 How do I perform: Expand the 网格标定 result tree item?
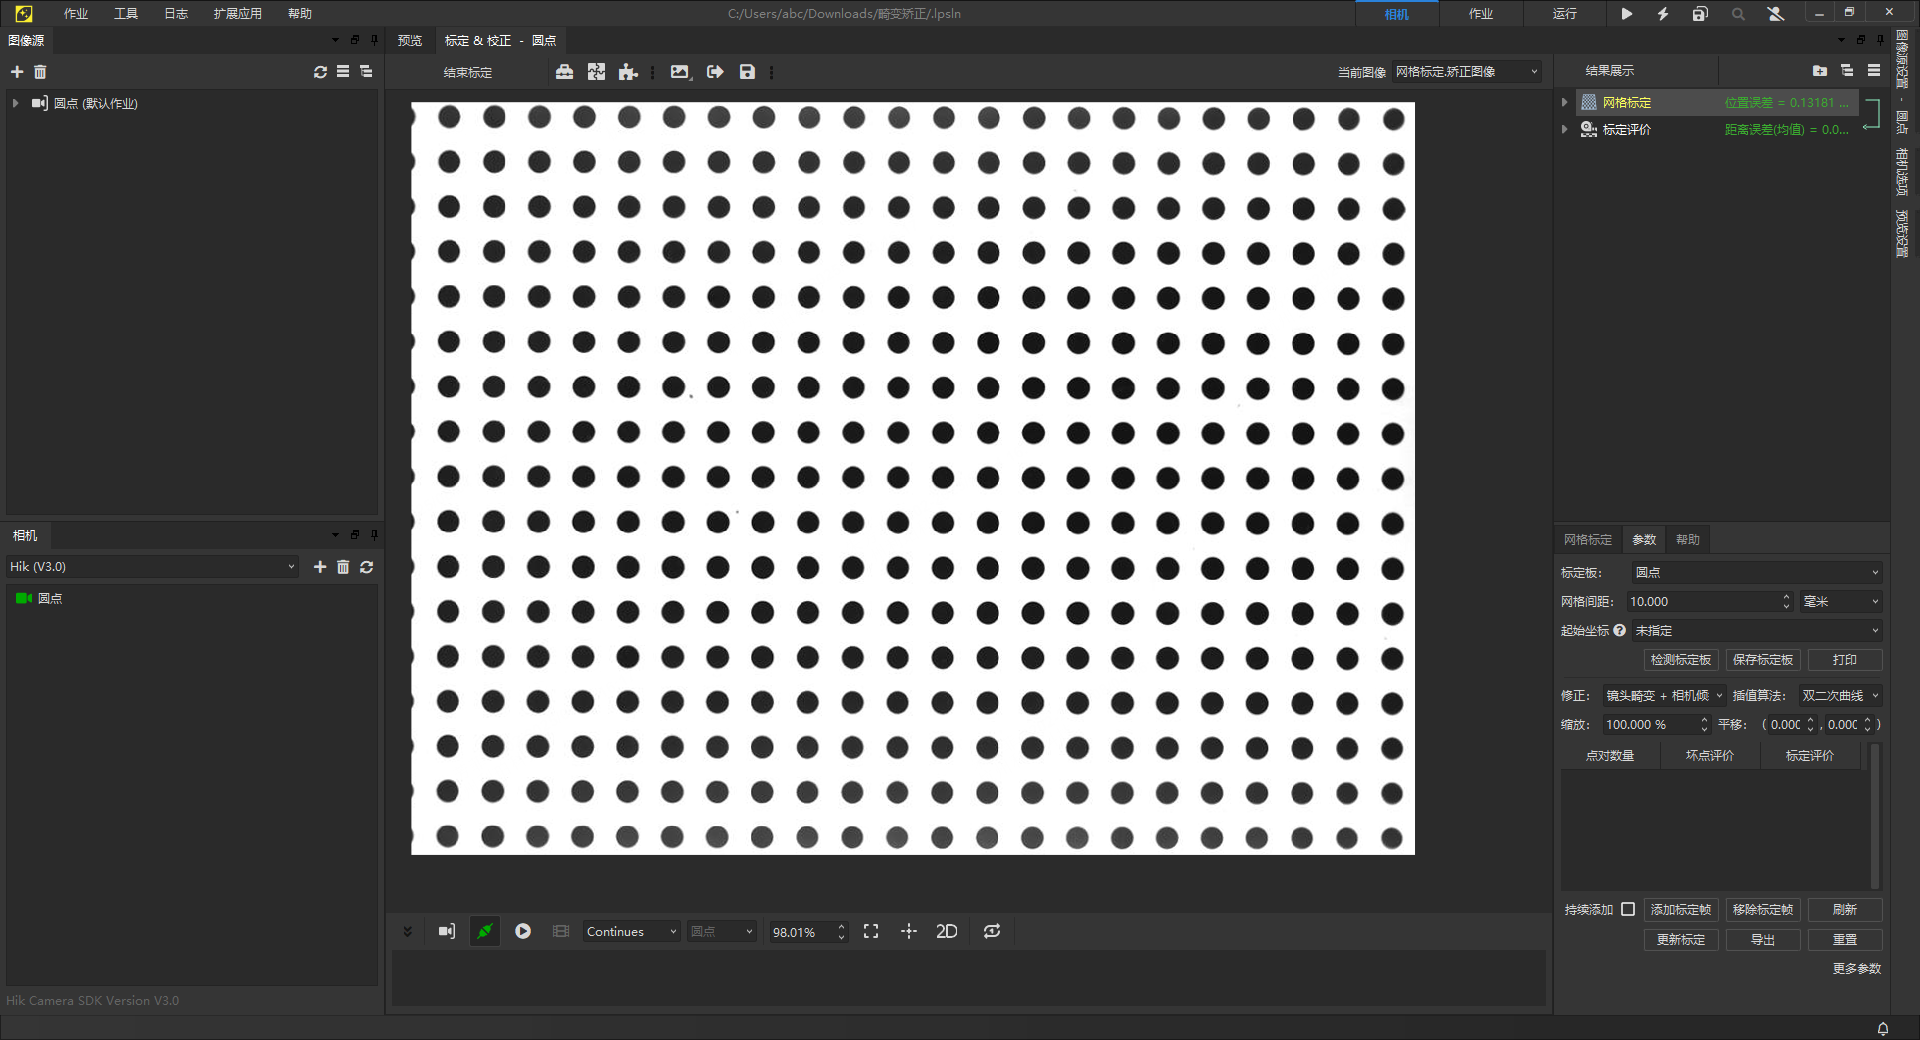pyautogui.click(x=1565, y=102)
